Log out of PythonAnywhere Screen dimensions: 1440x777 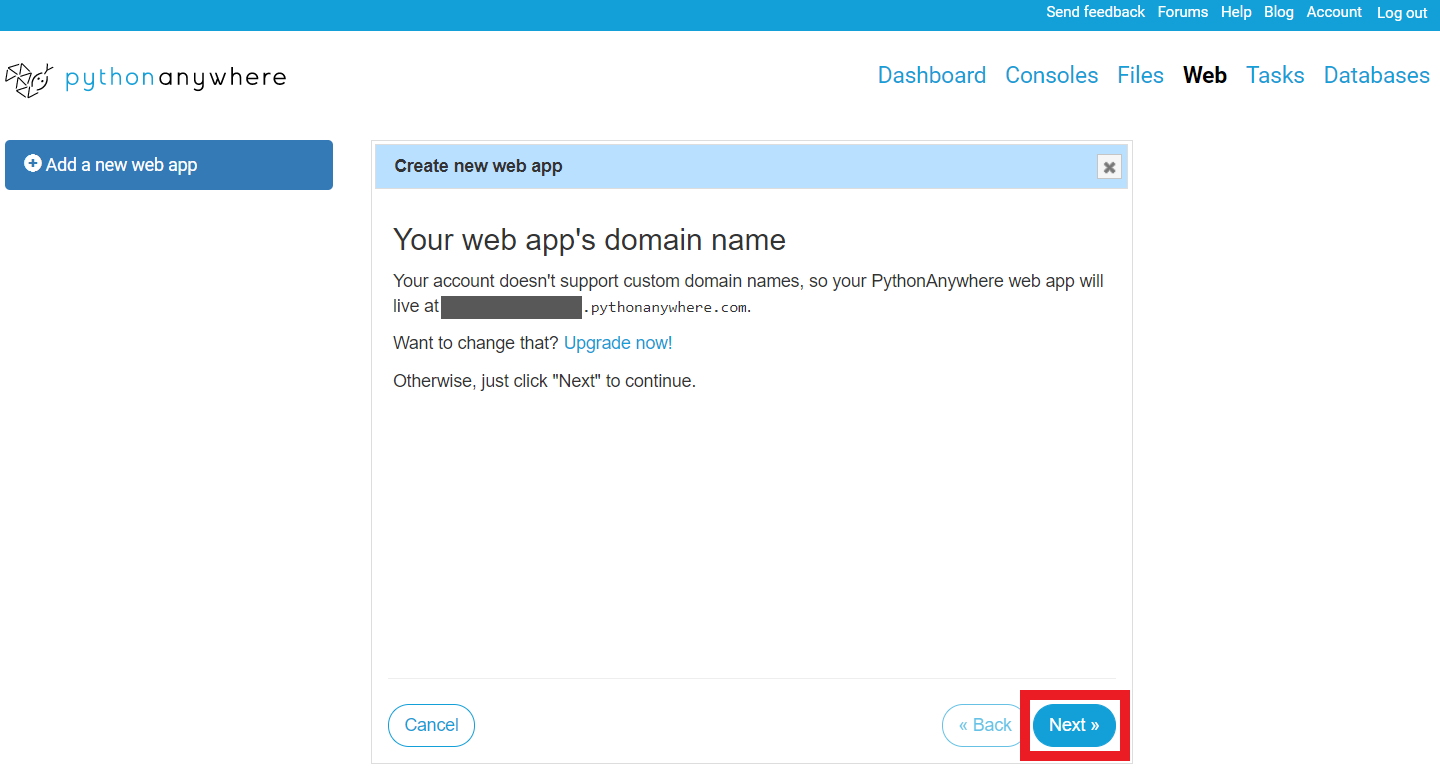[x=1401, y=13]
